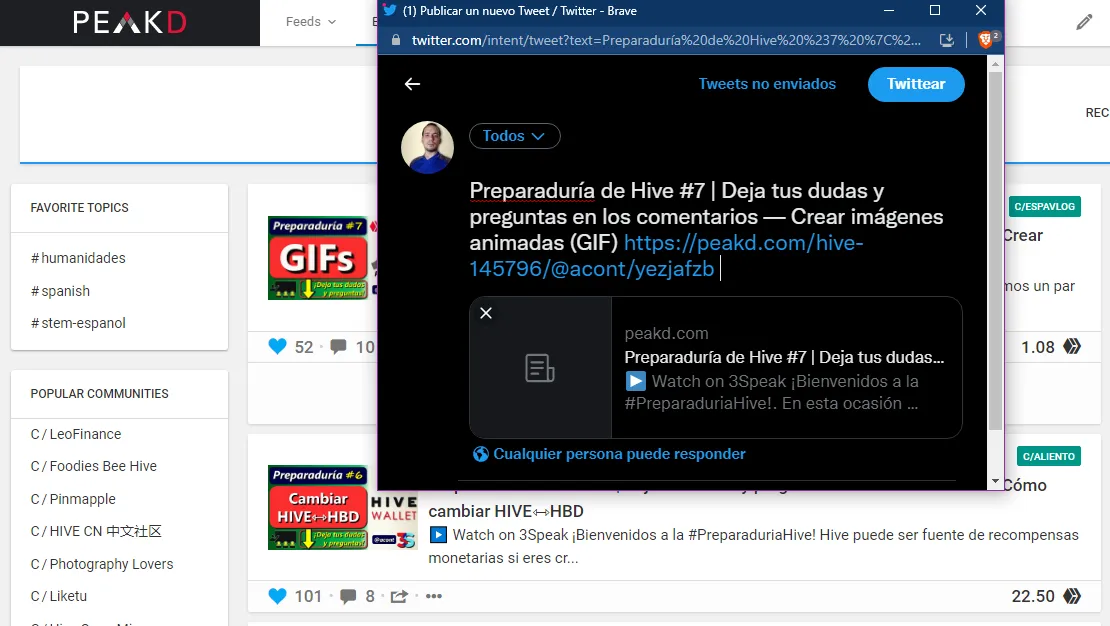Minimize the Twitter popup window

pos(889,10)
